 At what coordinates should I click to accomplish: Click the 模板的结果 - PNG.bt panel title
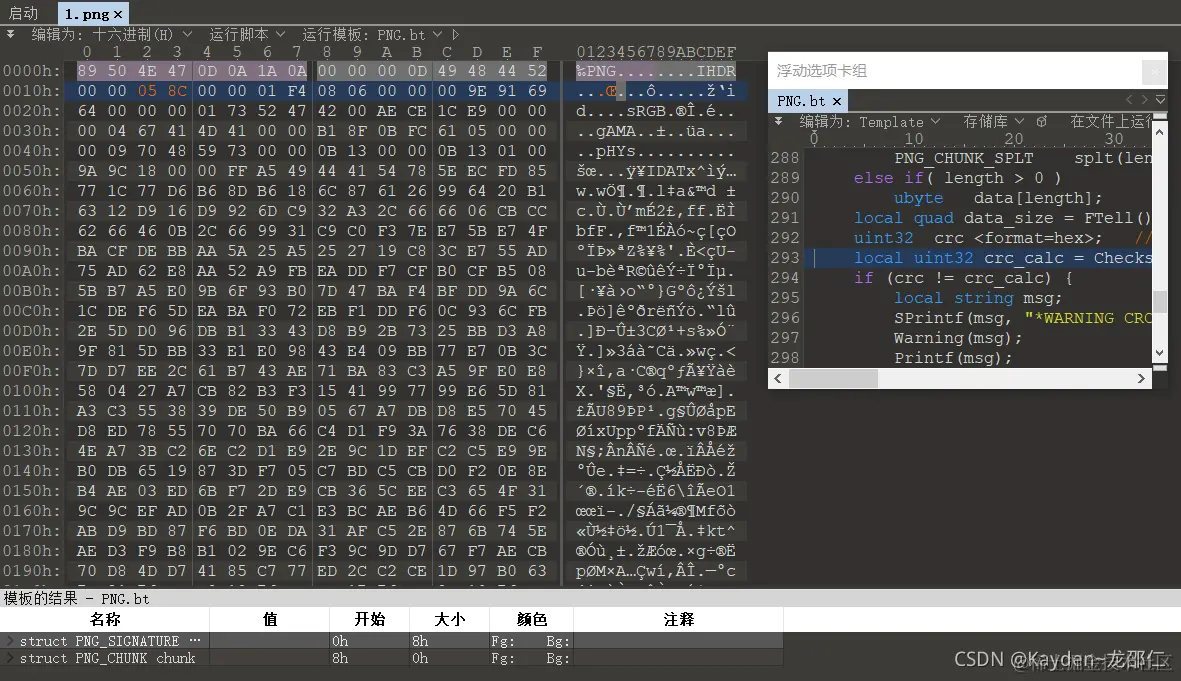76,599
